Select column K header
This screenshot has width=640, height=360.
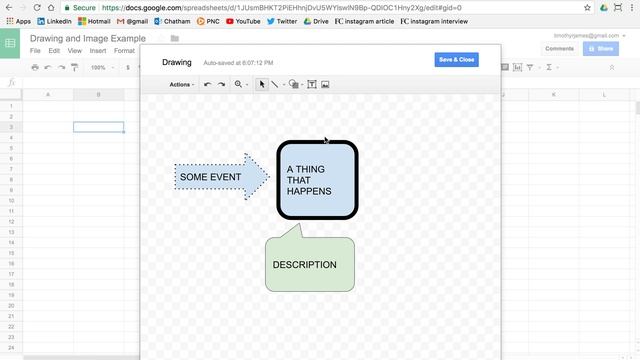553,95
